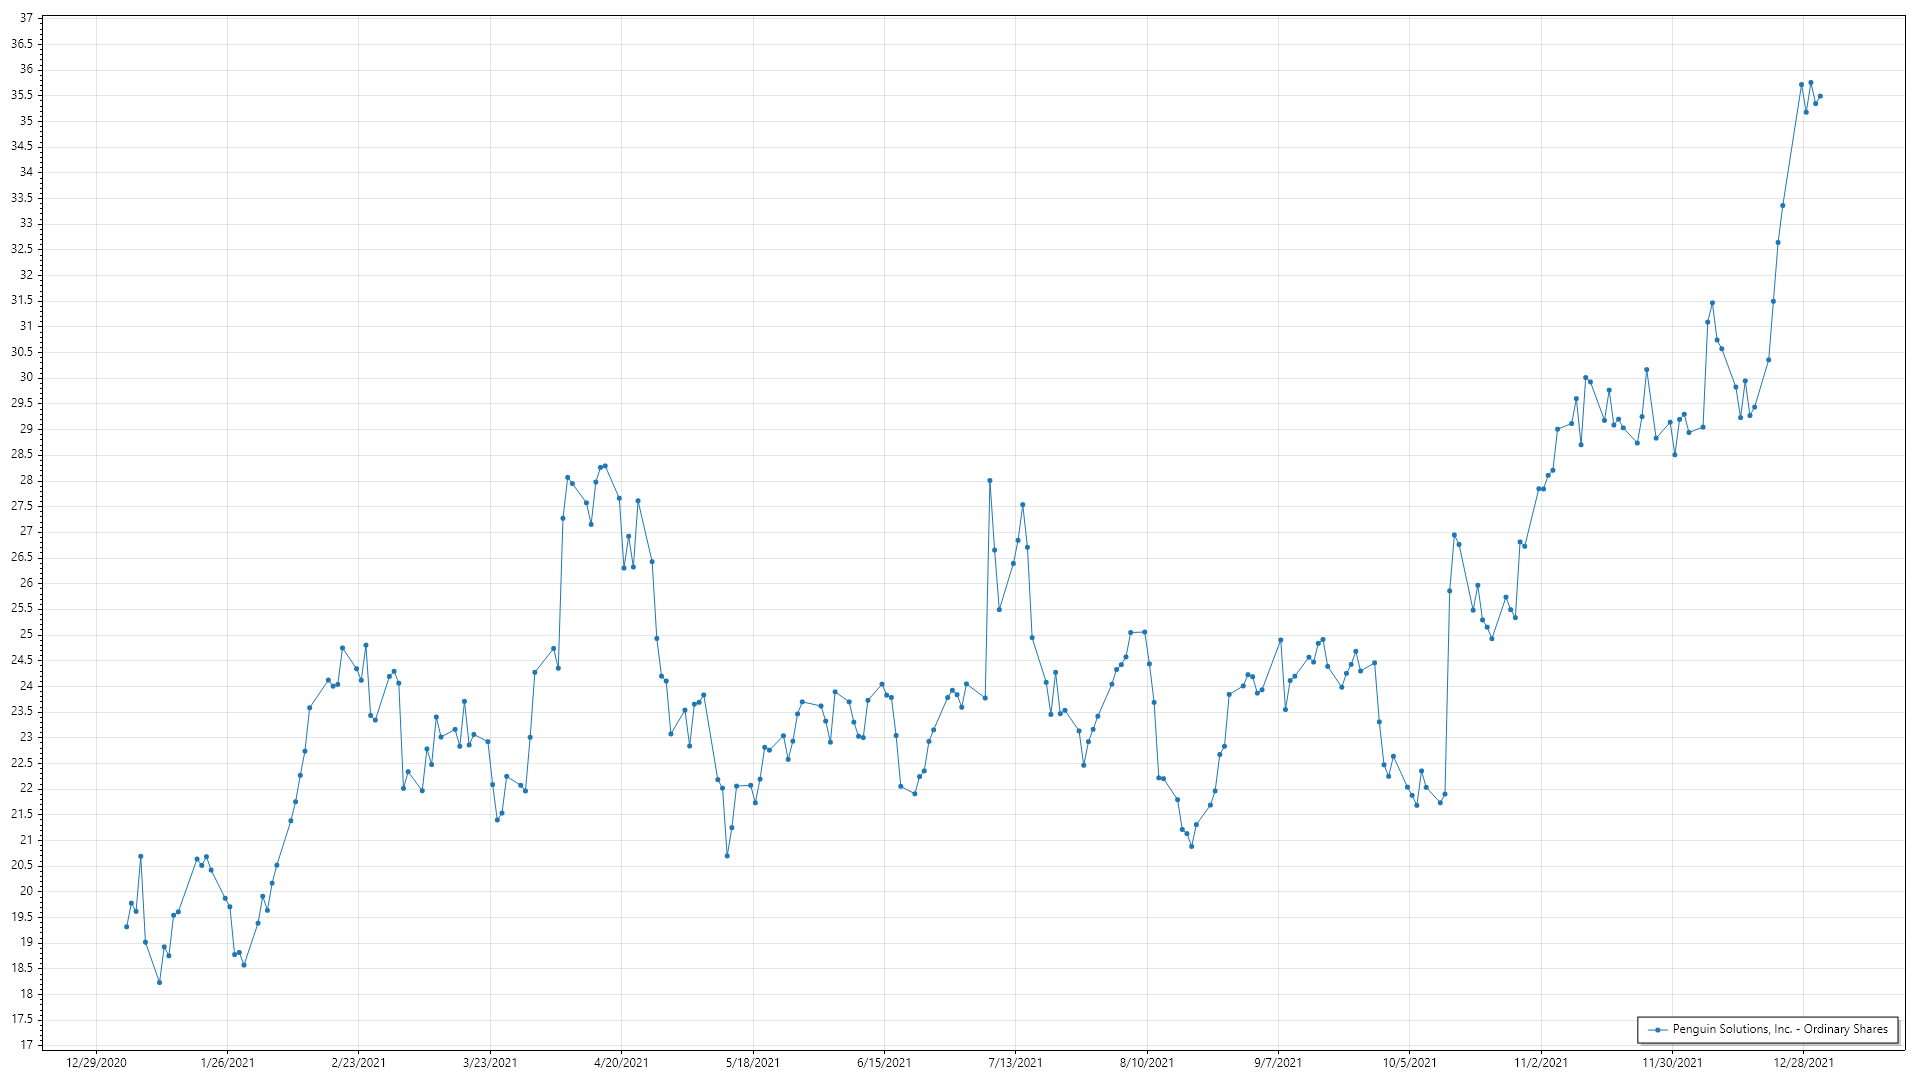Click the July spike data point at 28
Image resolution: width=1920 pixels, height=1080 pixels.
pyautogui.click(x=990, y=480)
